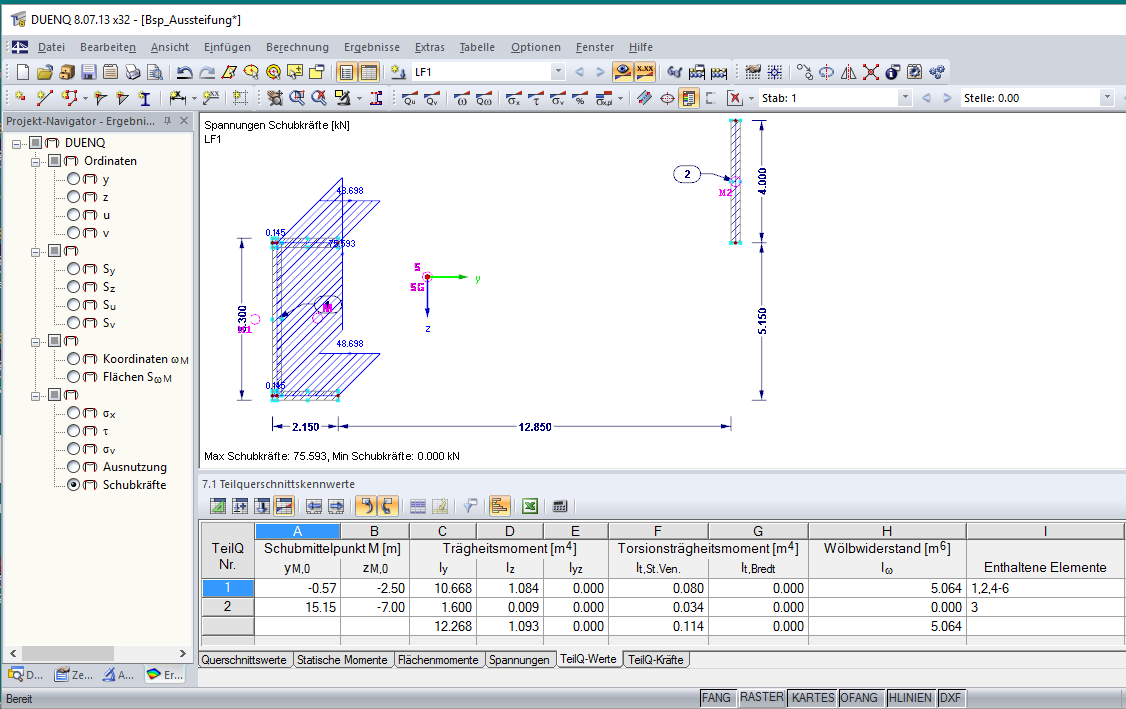Collapse the group containing σx
Image resolution: width=1126 pixels, height=709 pixels.
[x=35, y=396]
